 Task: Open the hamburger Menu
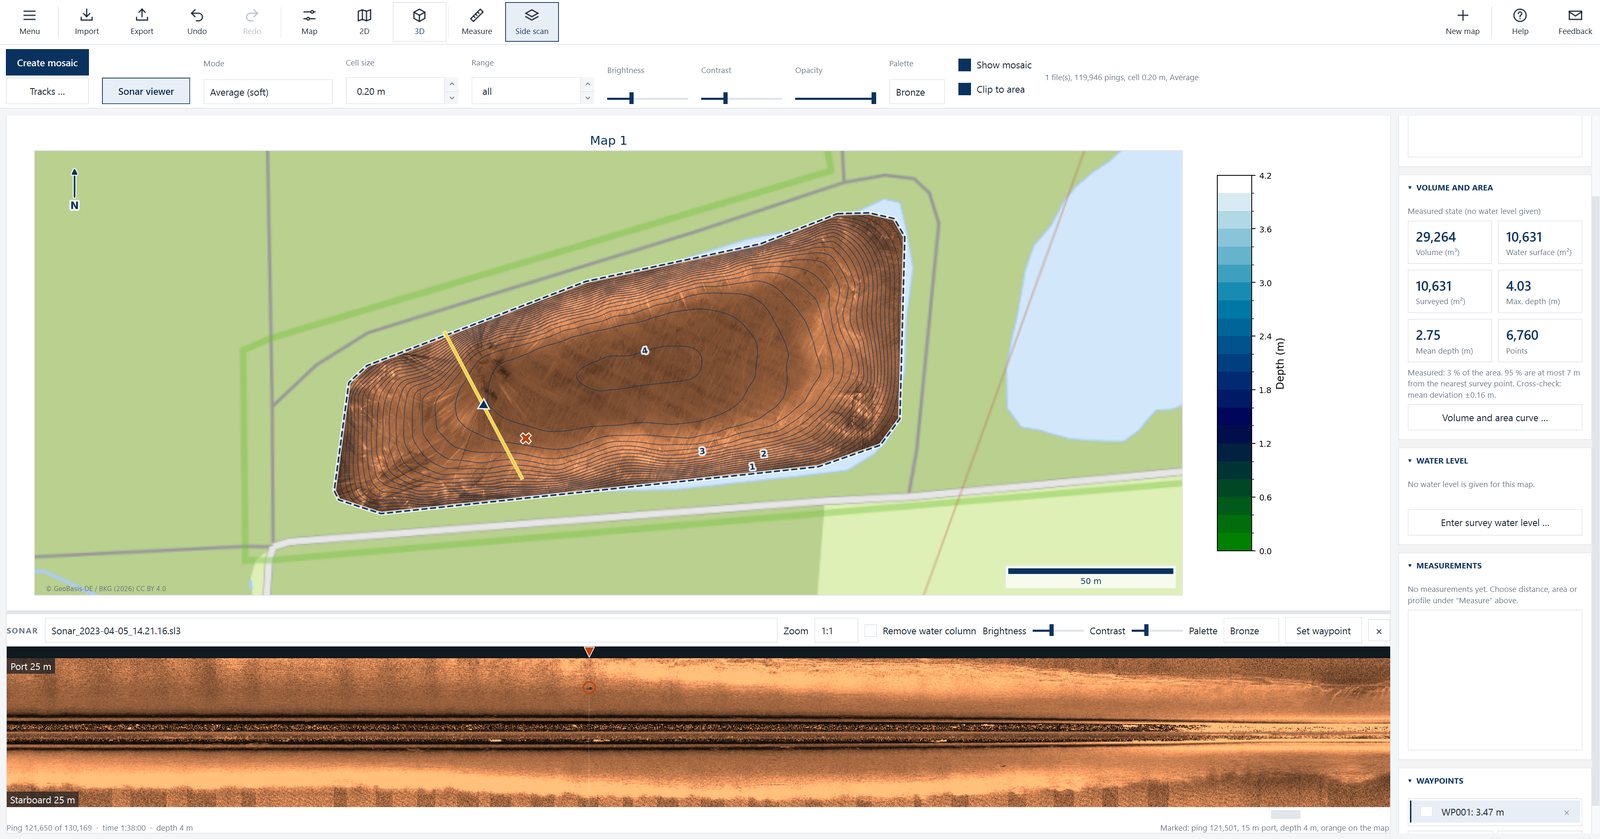point(30,22)
